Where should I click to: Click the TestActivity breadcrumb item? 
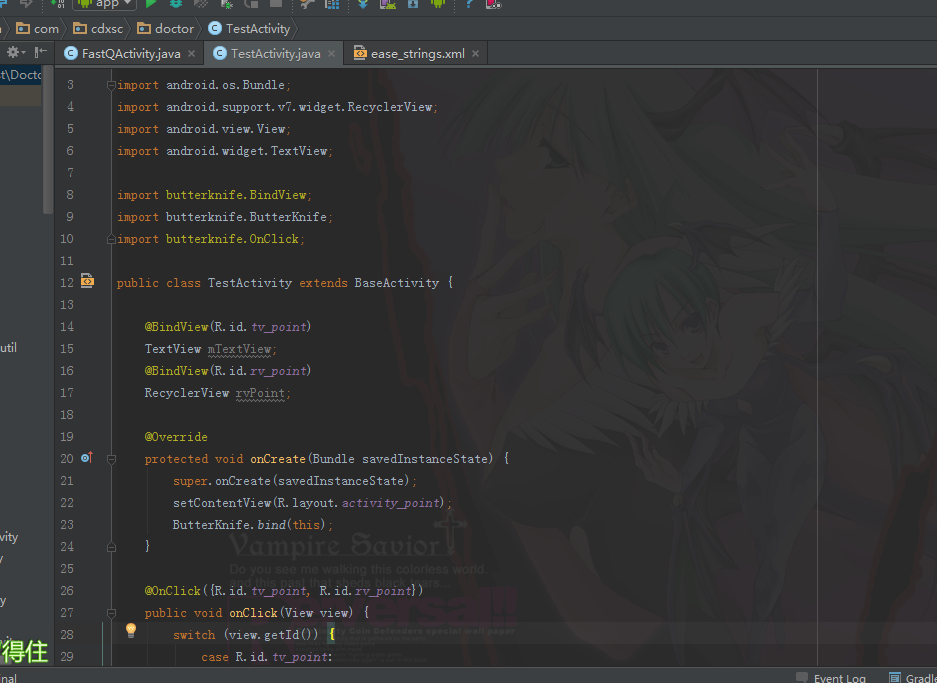249,29
